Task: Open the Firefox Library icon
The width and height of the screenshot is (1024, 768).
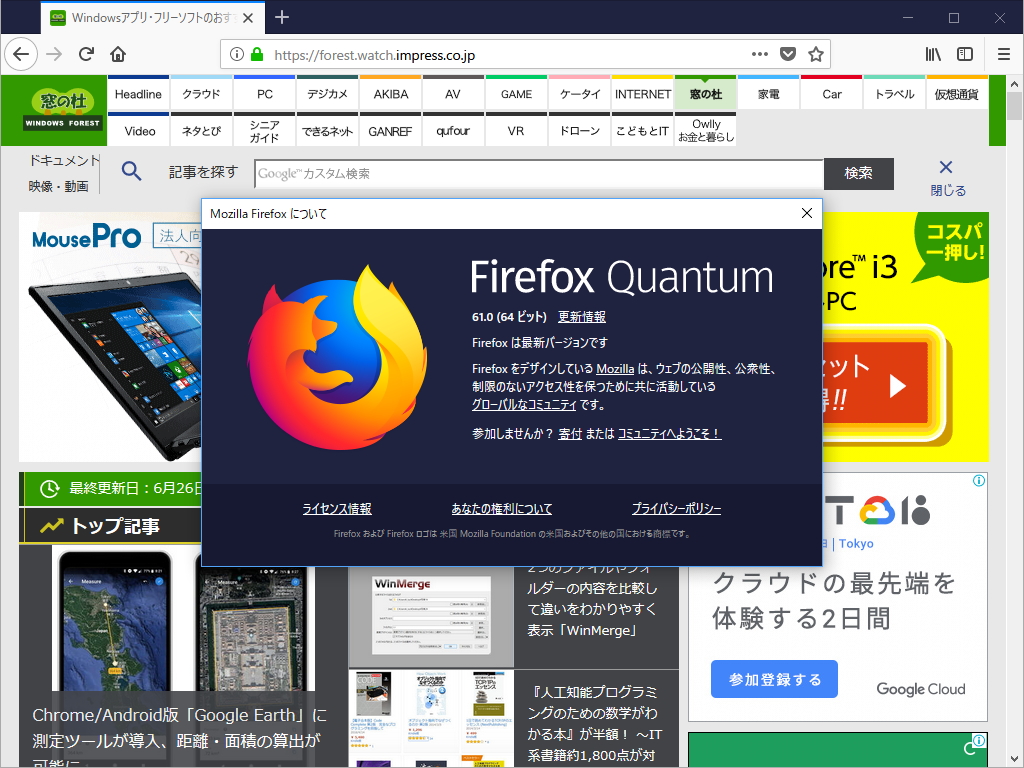Action: [933, 54]
